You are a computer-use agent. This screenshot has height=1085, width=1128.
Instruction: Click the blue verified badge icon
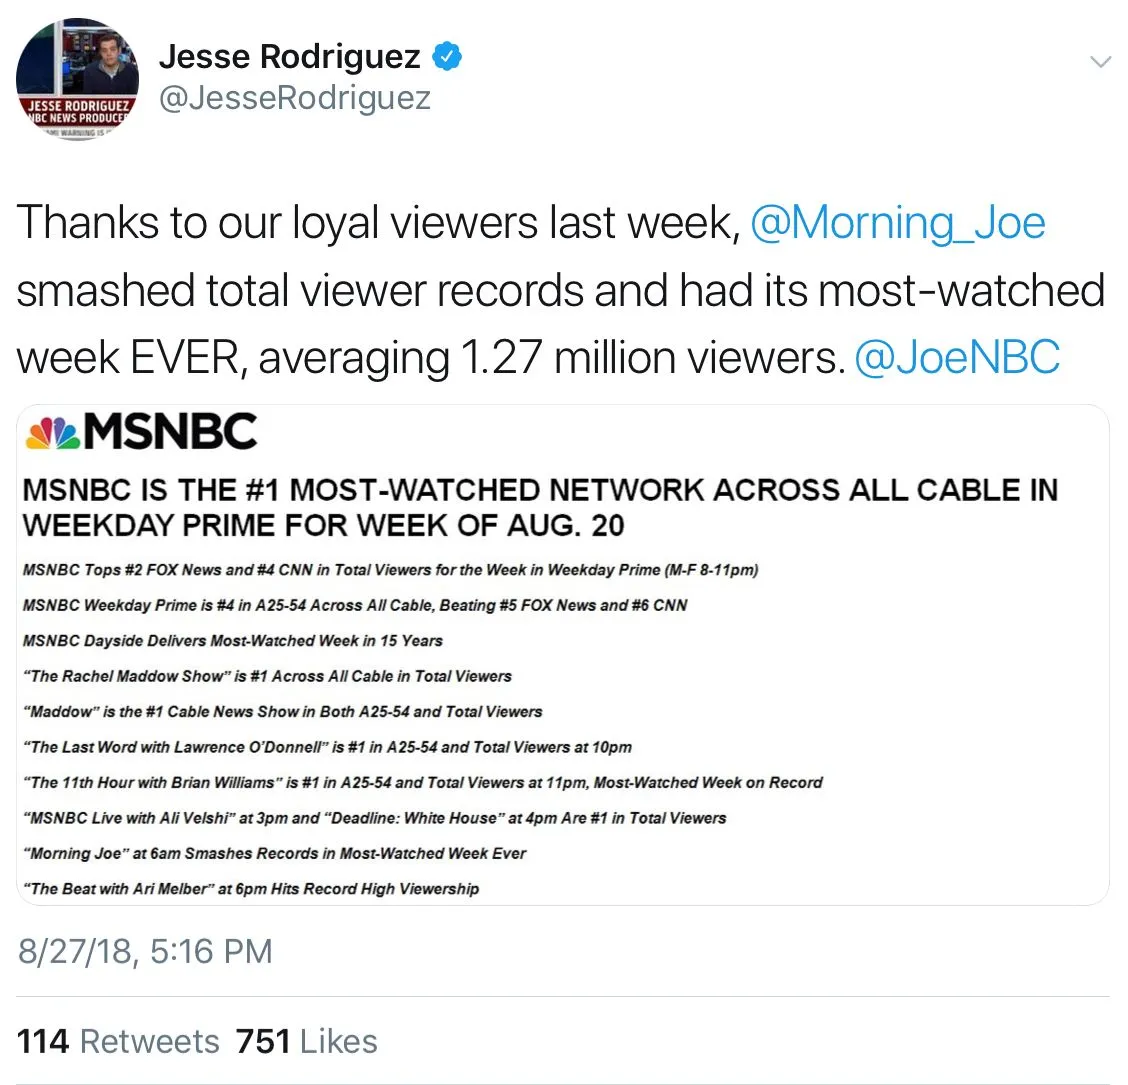pyautogui.click(x=447, y=57)
